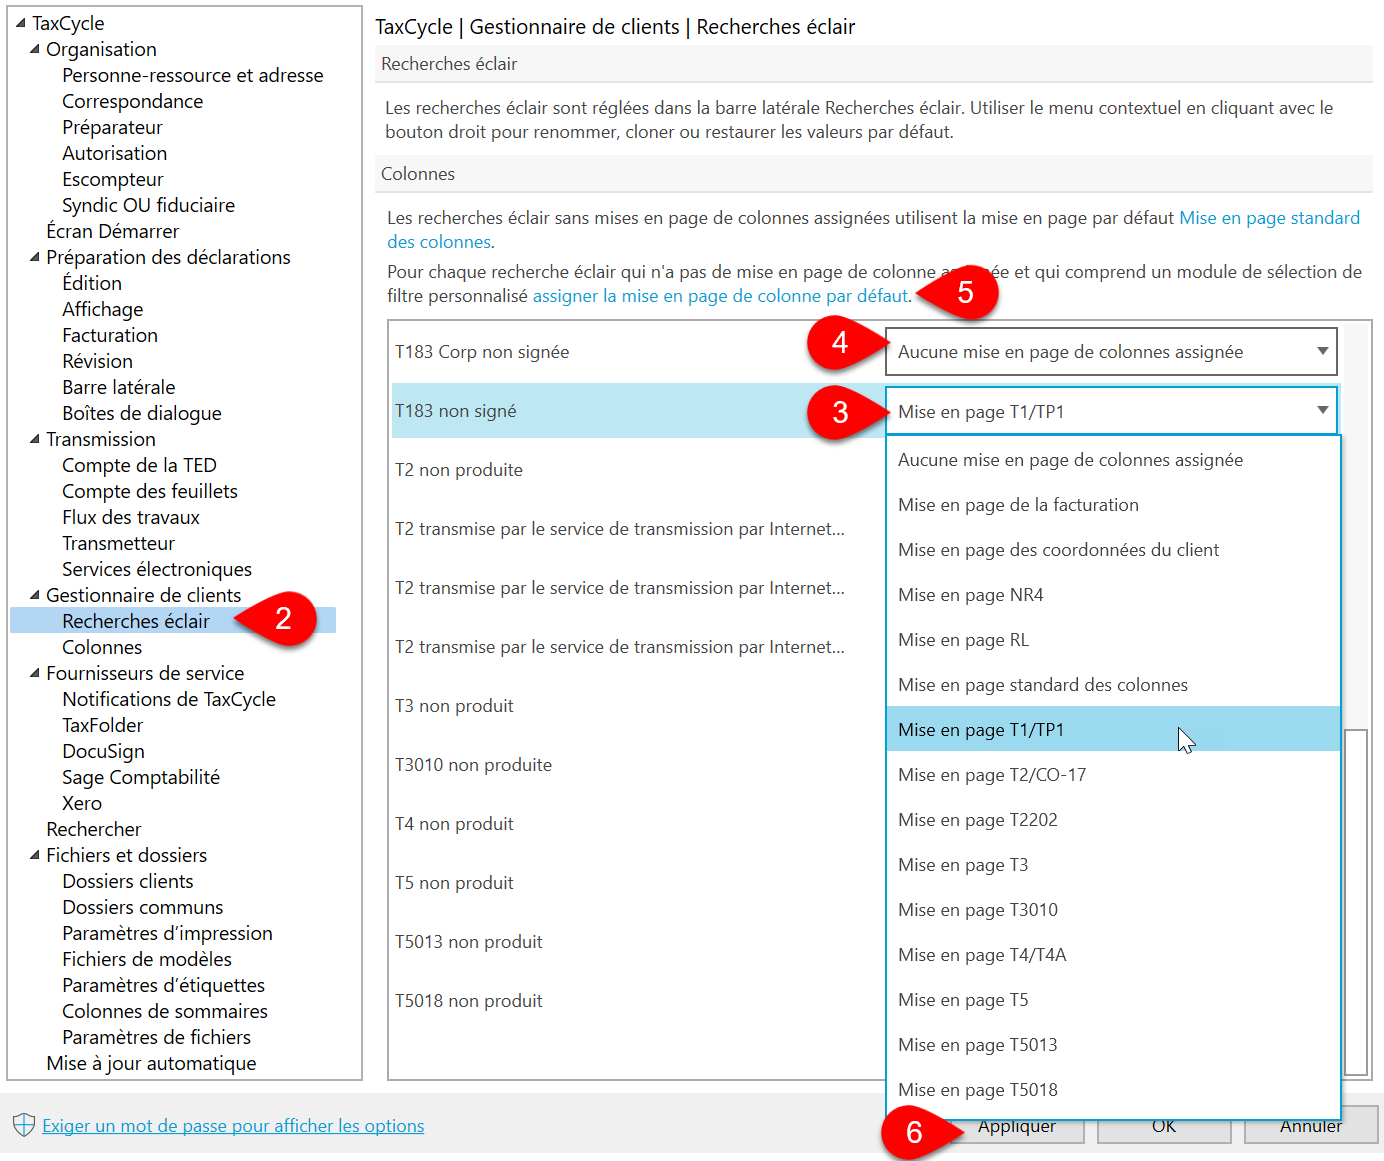
Task: Click Exiger un mot de passe link
Action: 233,1125
